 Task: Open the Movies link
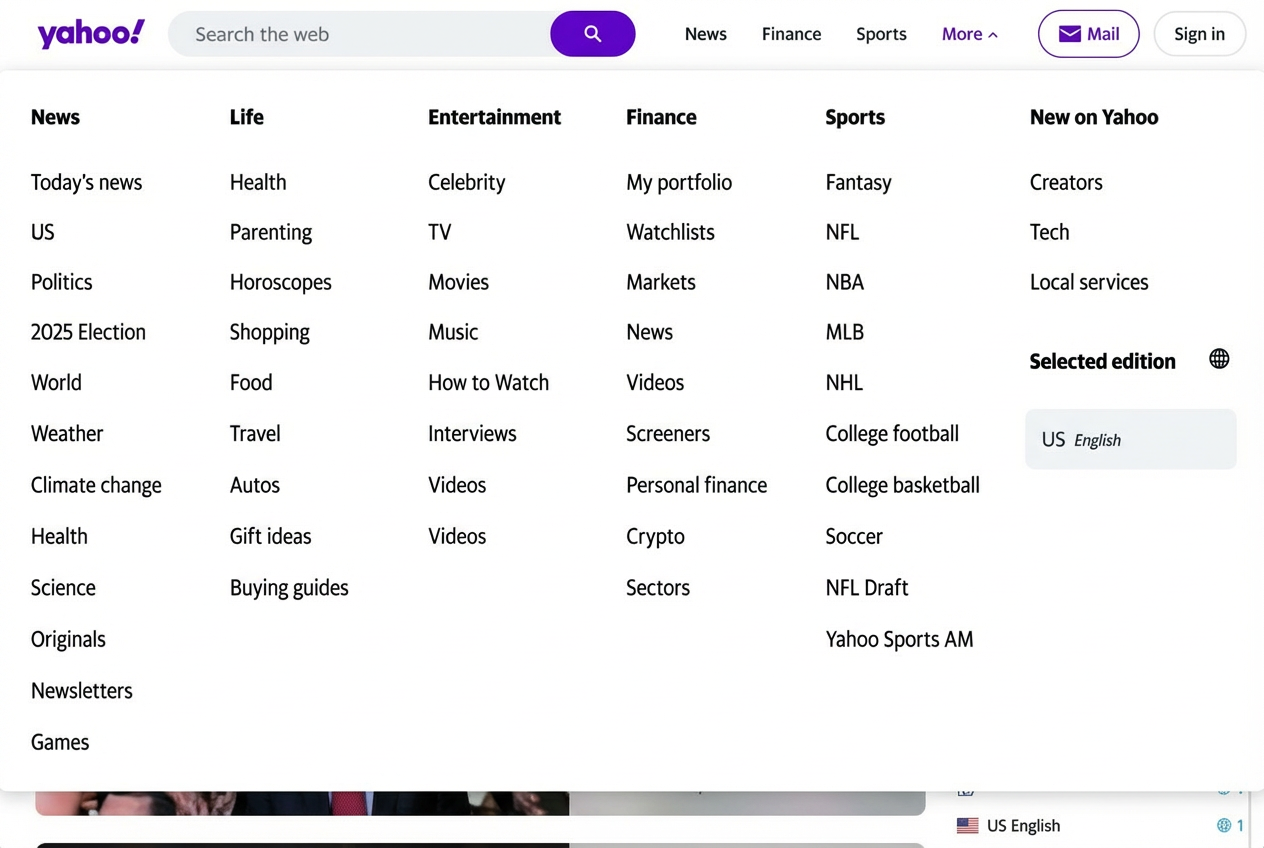[459, 282]
